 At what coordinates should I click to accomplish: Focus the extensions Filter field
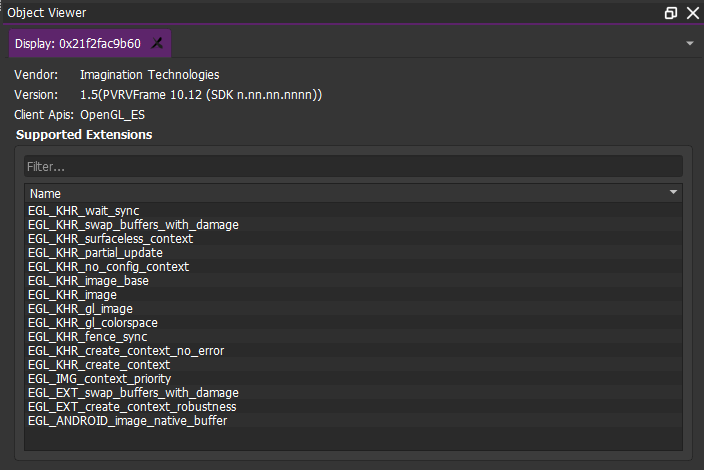click(x=353, y=167)
